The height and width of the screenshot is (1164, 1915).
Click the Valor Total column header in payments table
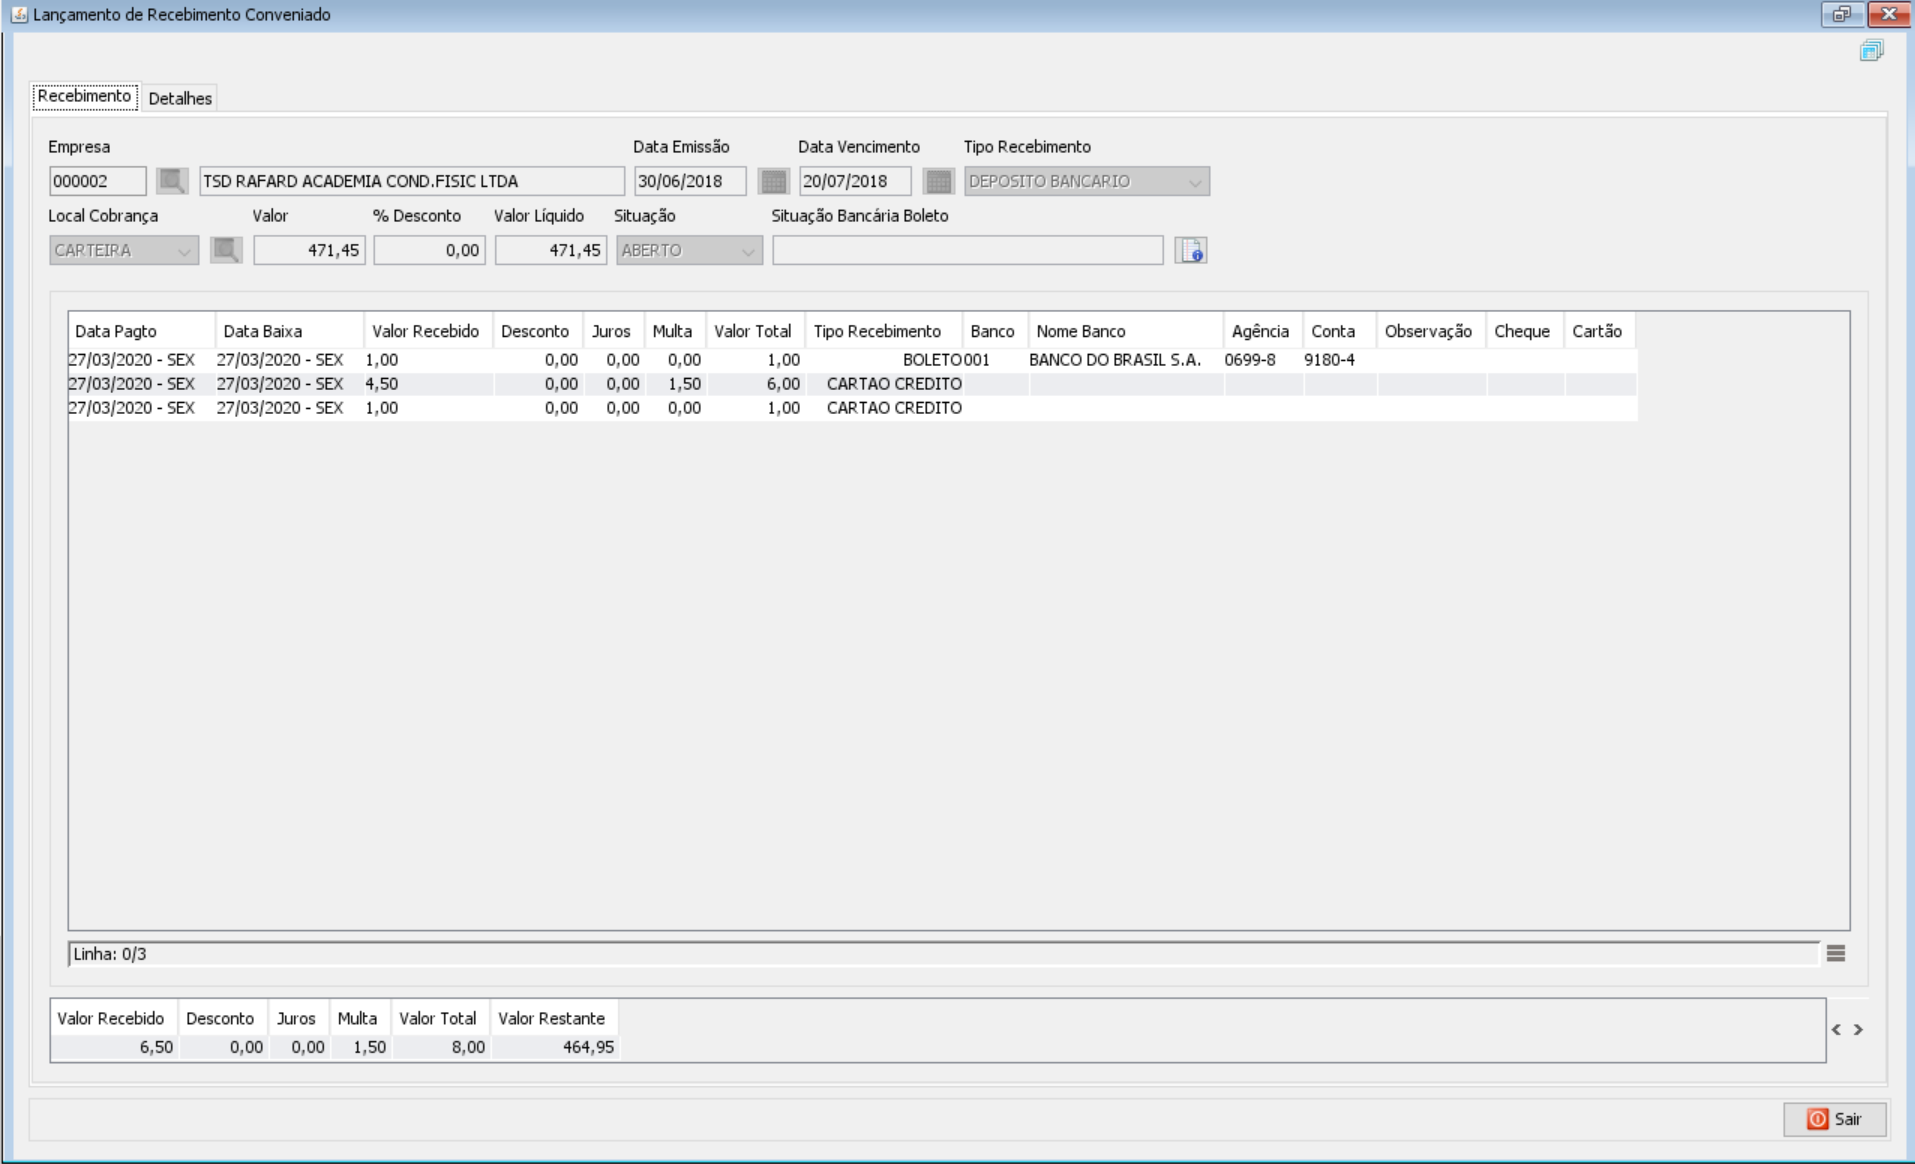756,331
